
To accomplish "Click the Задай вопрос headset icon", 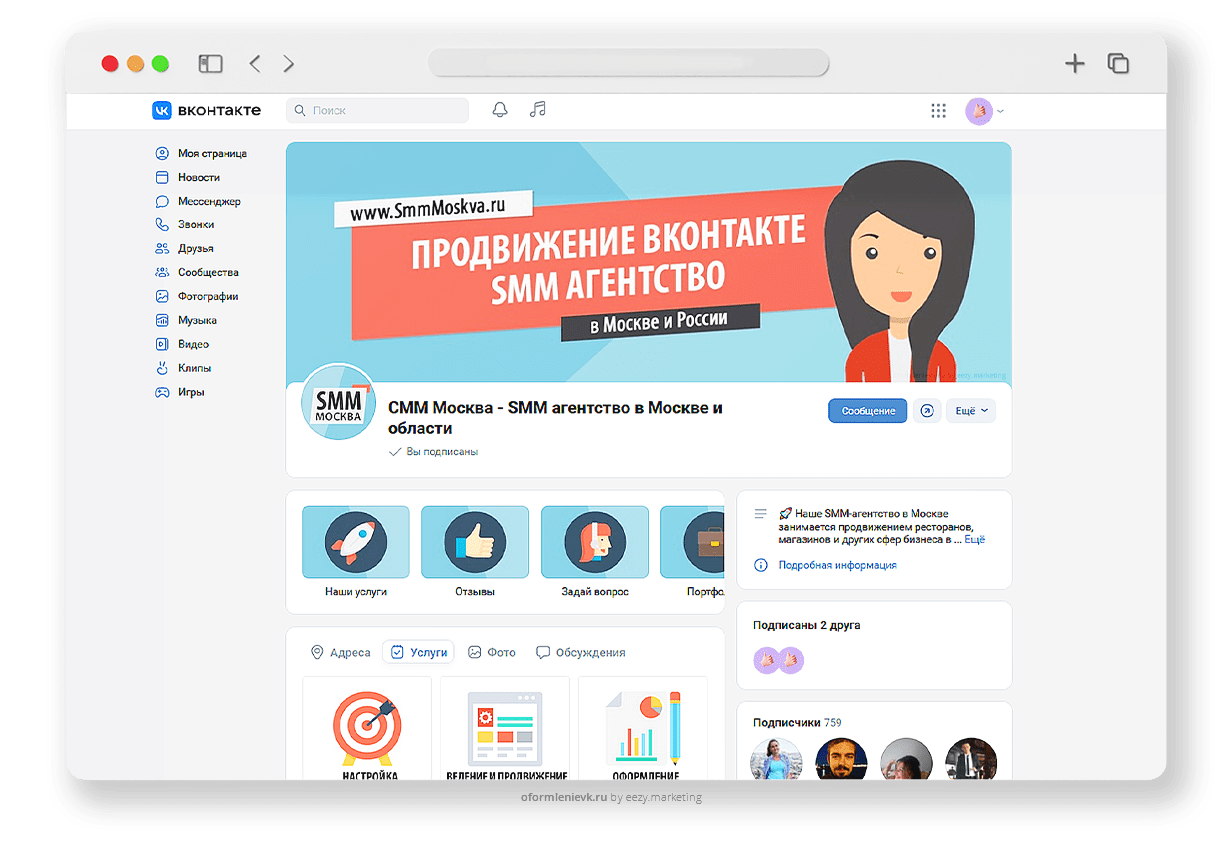I will [595, 542].
